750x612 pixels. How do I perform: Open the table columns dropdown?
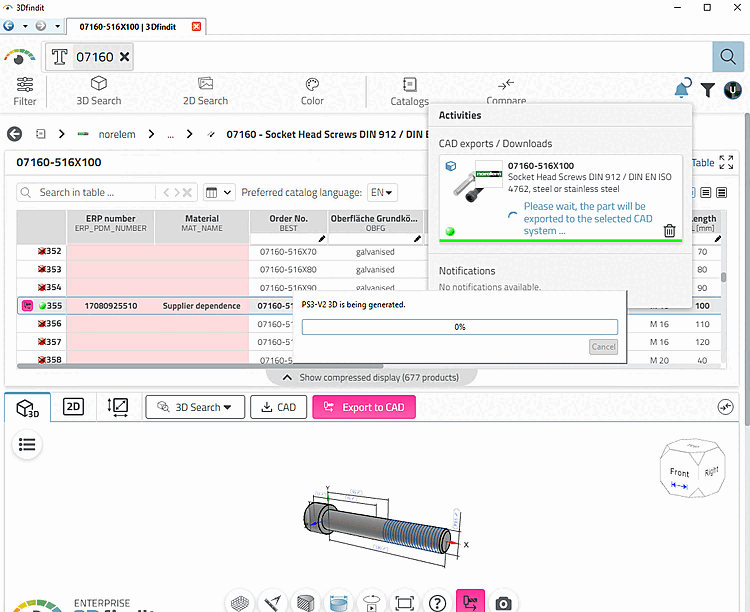point(219,192)
